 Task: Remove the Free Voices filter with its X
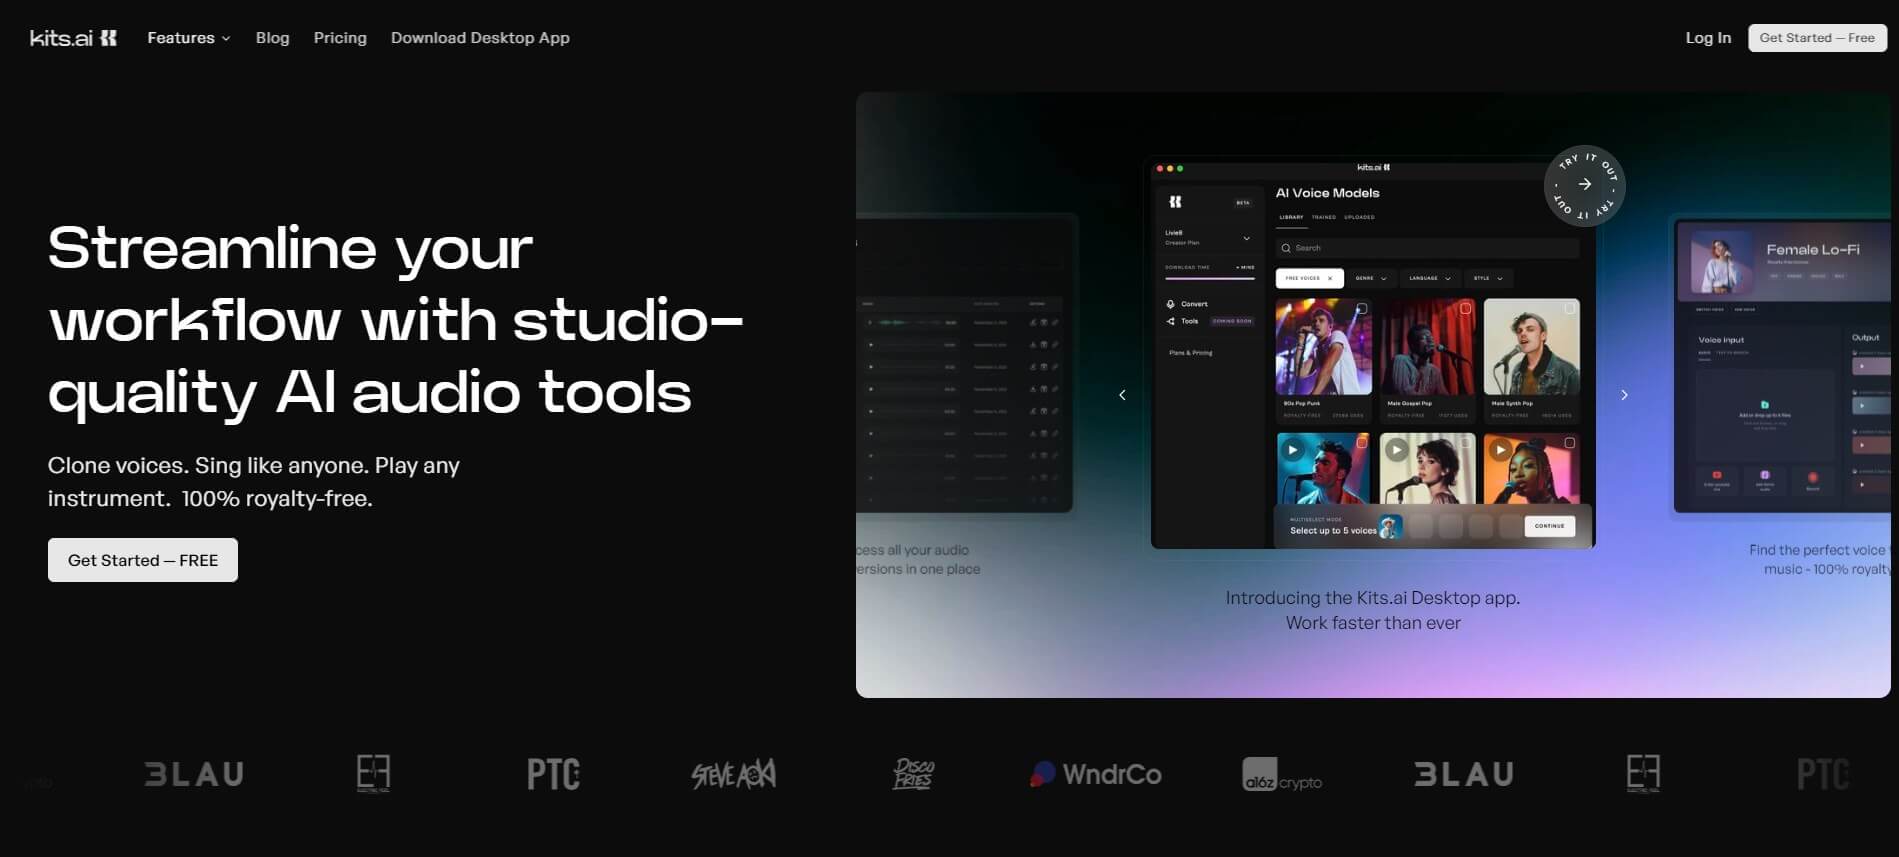(1330, 278)
